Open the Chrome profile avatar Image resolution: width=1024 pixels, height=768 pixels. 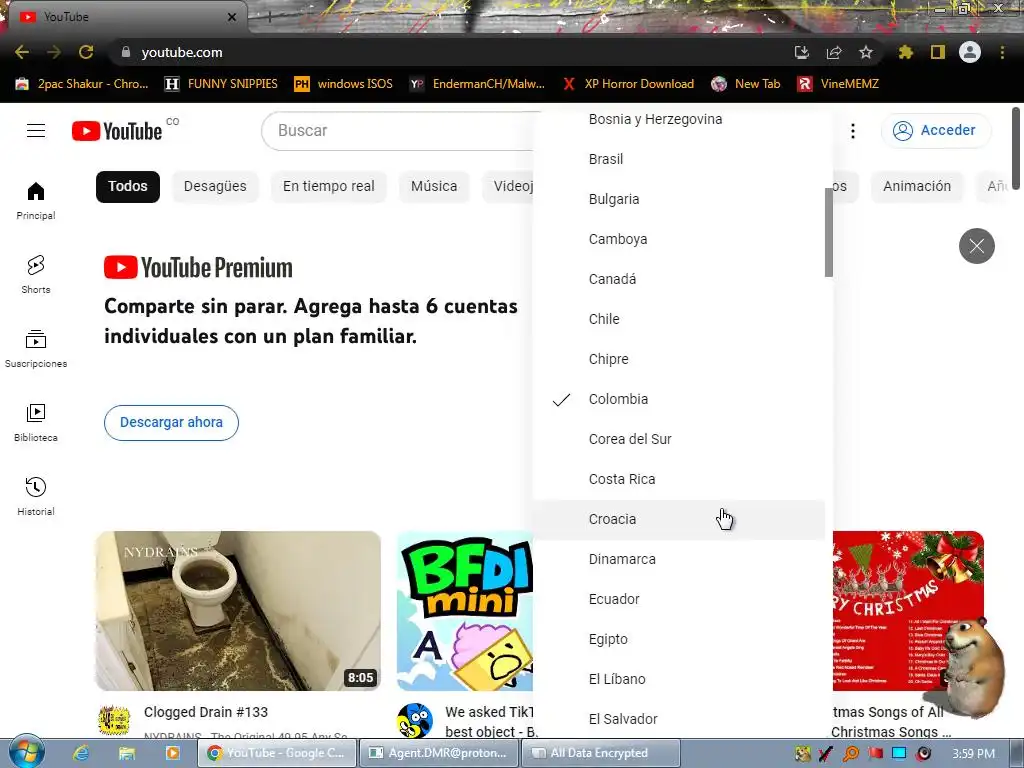(970, 52)
